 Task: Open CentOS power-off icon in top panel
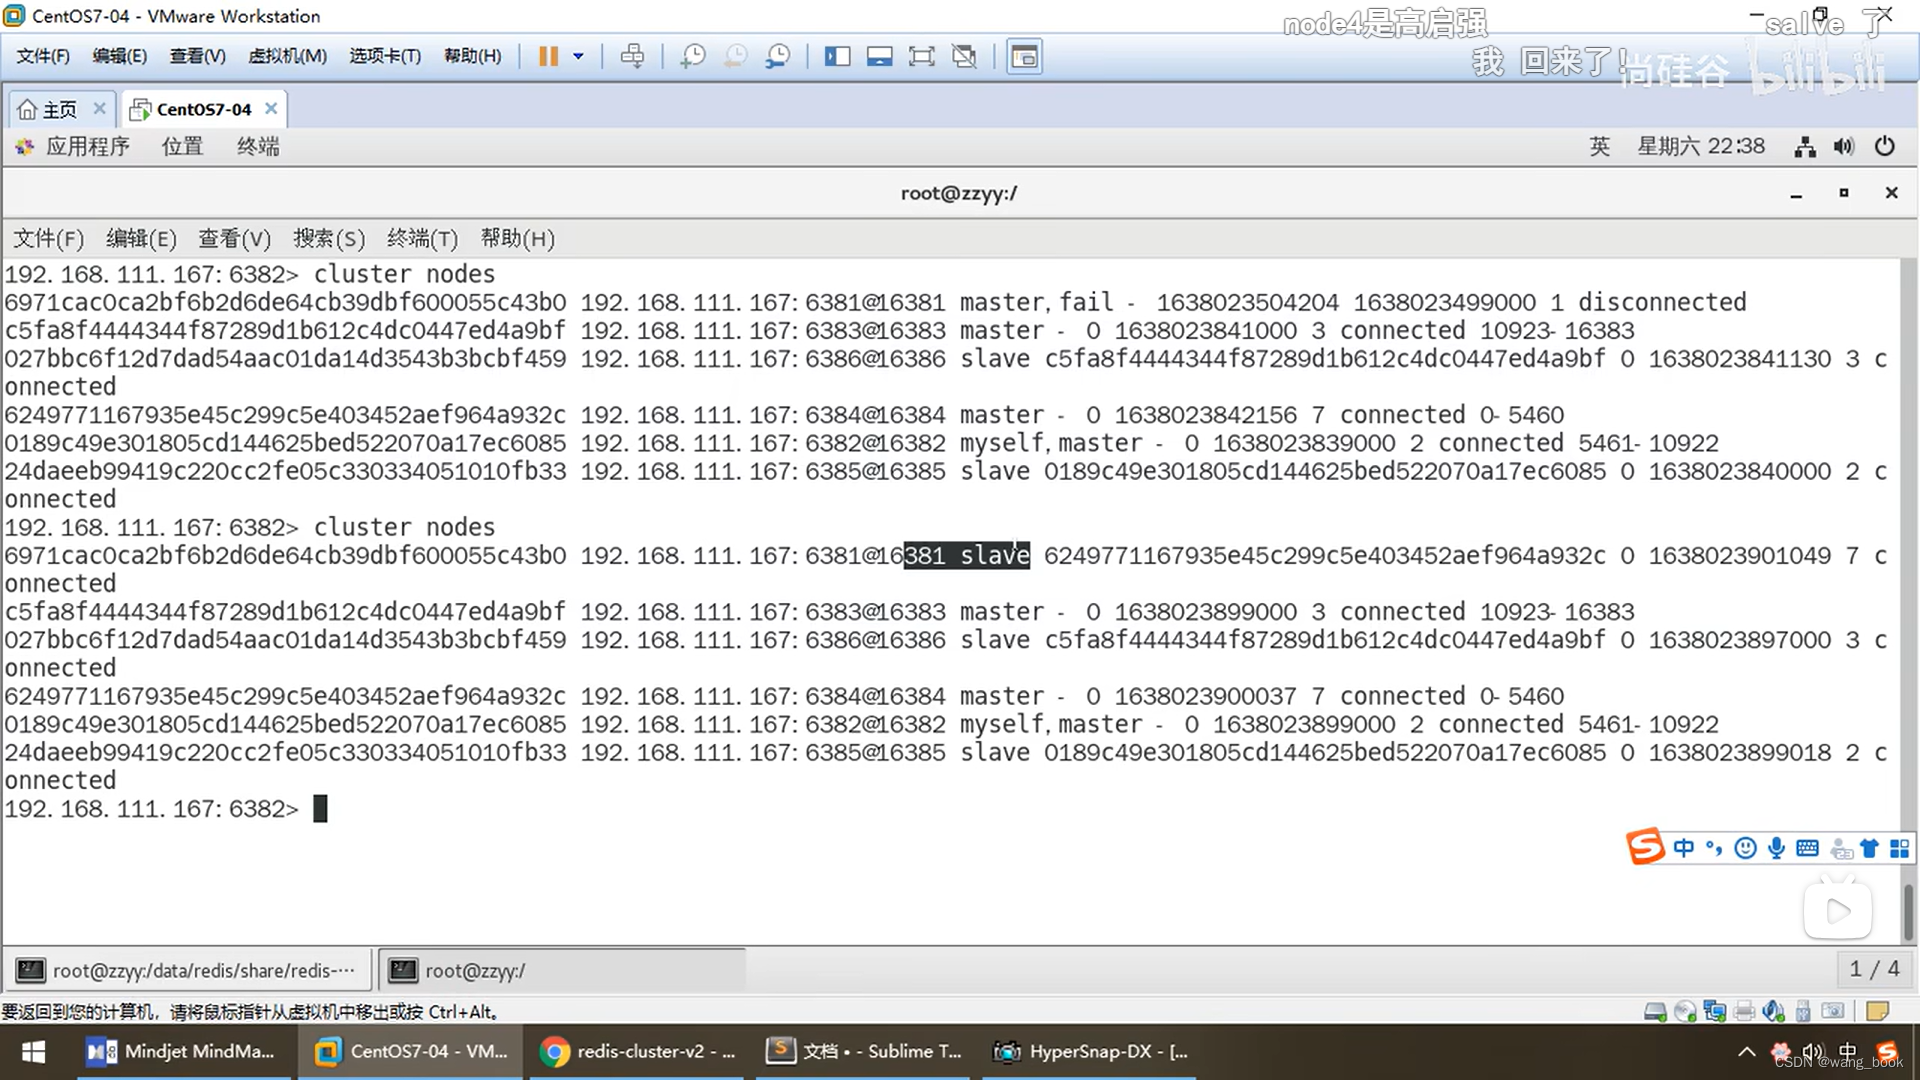[x=1884, y=146]
